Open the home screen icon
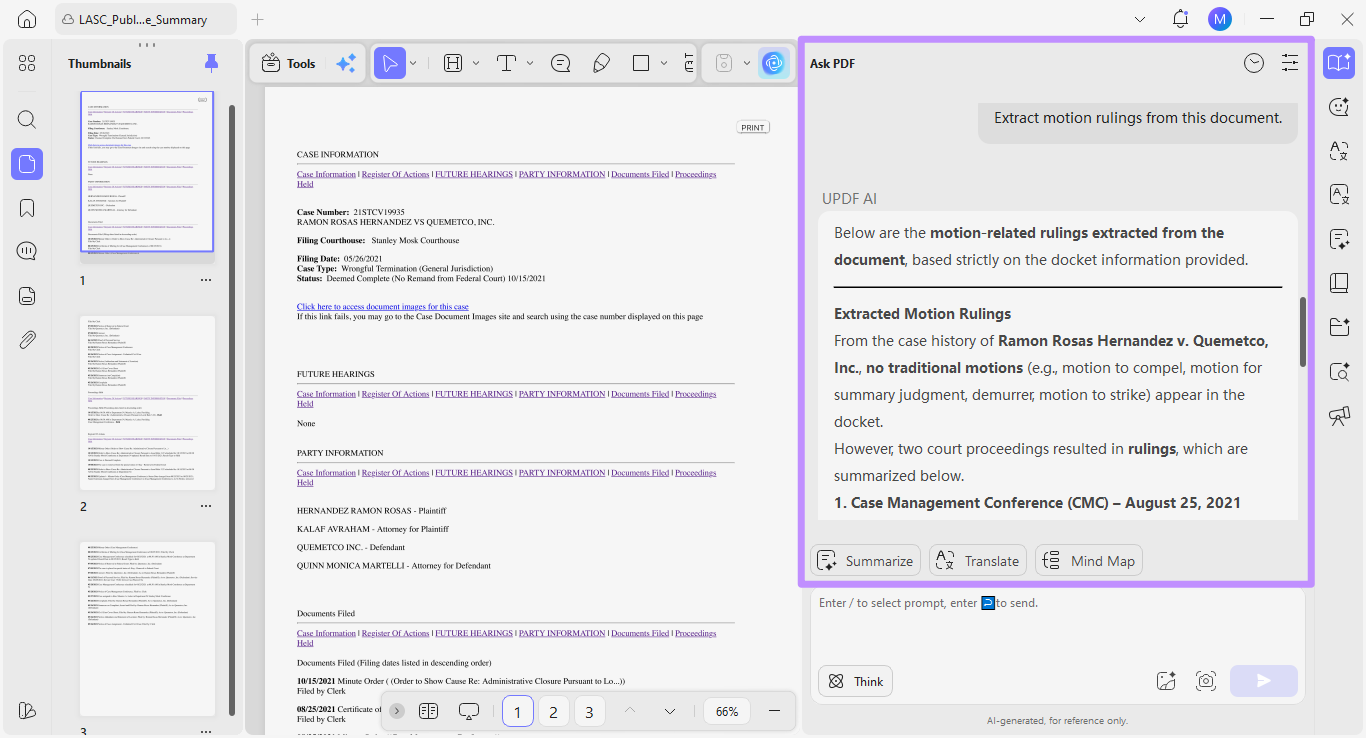 coord(27,19)
